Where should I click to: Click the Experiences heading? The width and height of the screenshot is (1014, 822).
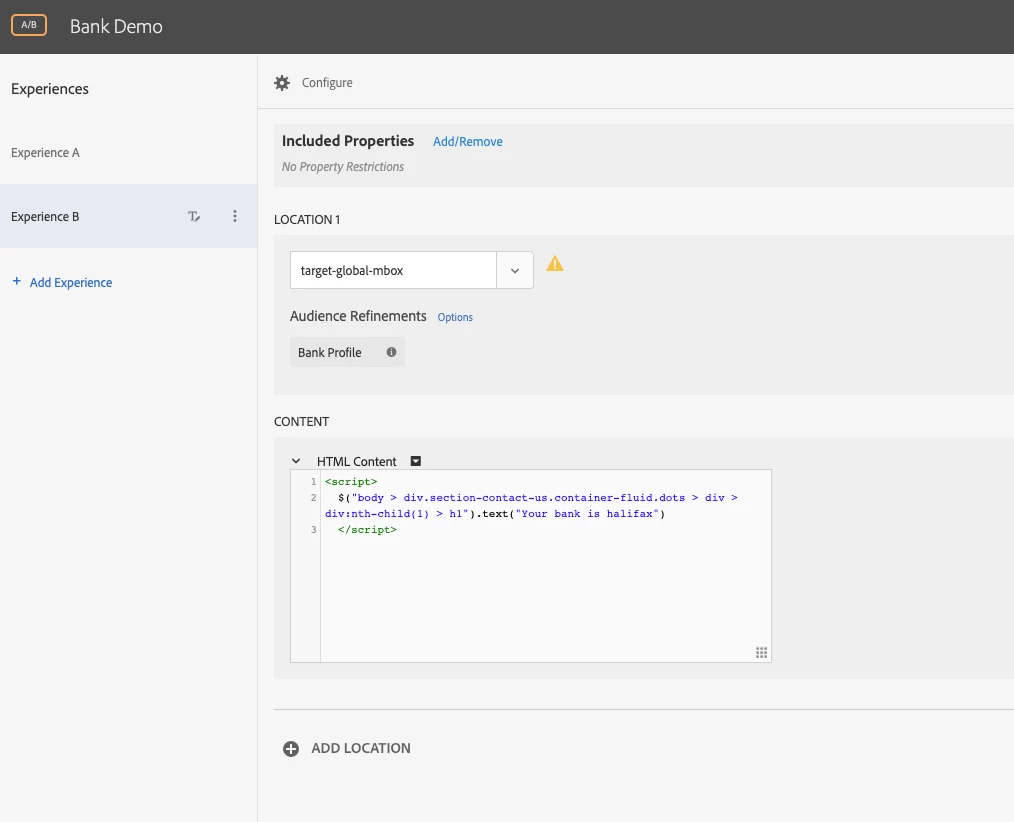coord(50,89)
